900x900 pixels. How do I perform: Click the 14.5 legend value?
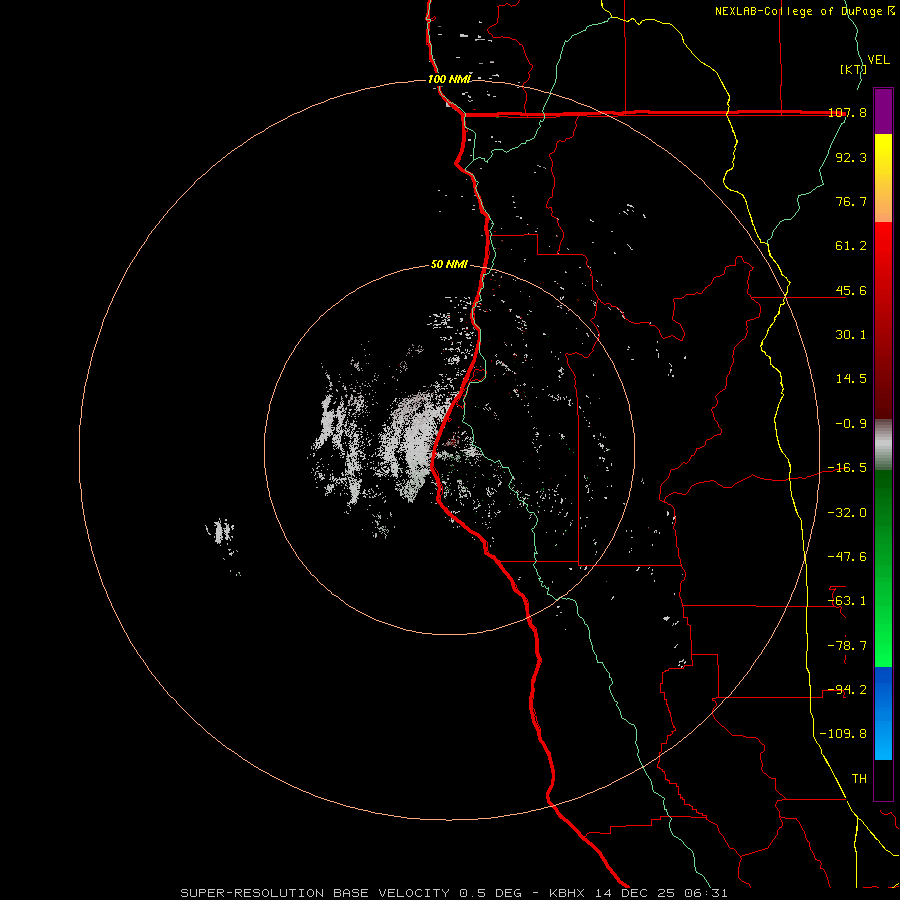click(x=851, y=379)
